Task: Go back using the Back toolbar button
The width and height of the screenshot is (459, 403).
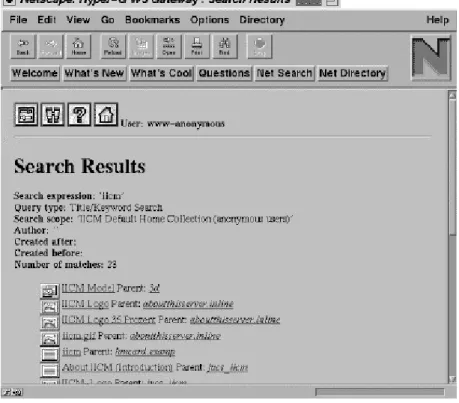Action: point(23,47)
